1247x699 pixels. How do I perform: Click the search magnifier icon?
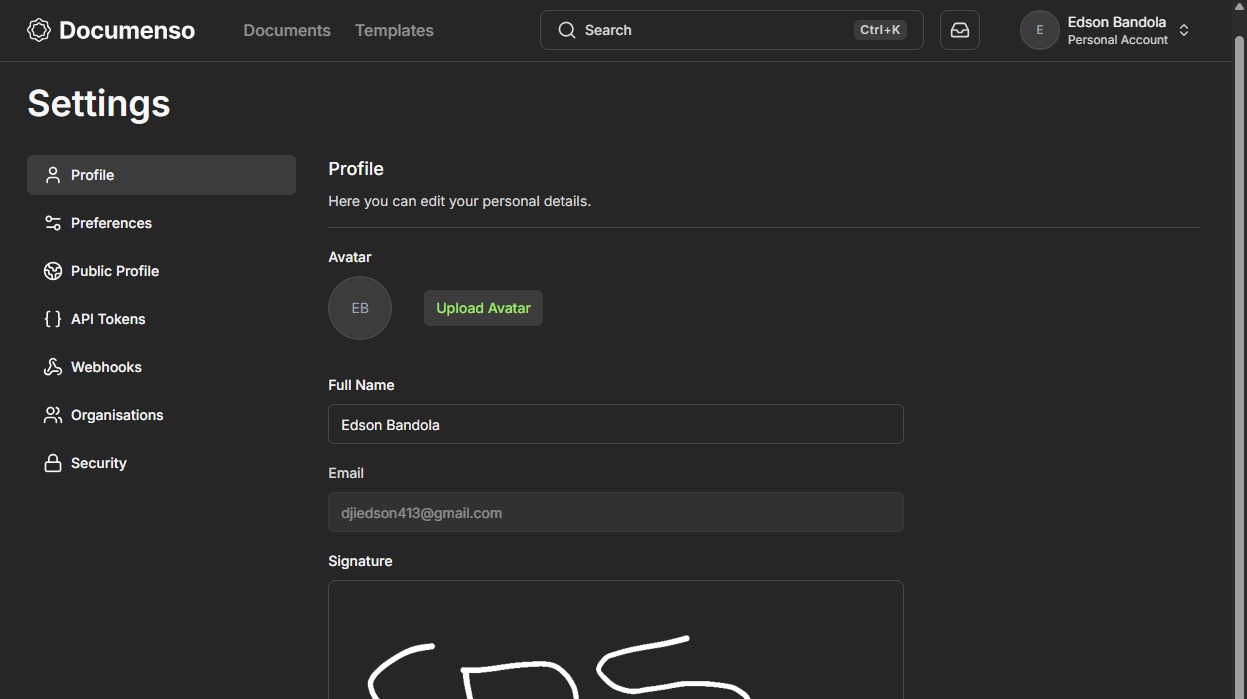point(566,30)
